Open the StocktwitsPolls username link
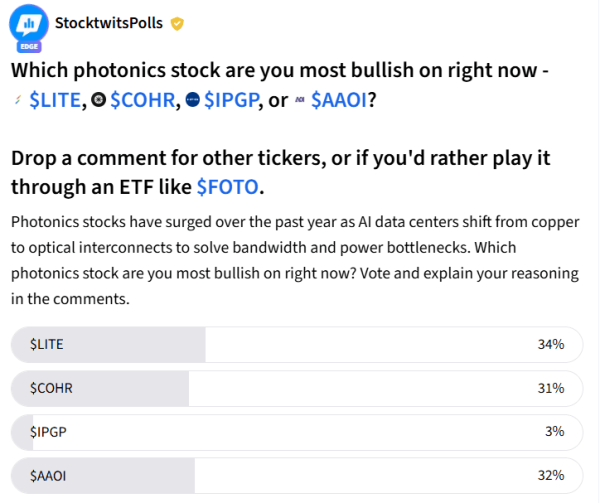This screenshot has width=600, height=503. (109, 23)
